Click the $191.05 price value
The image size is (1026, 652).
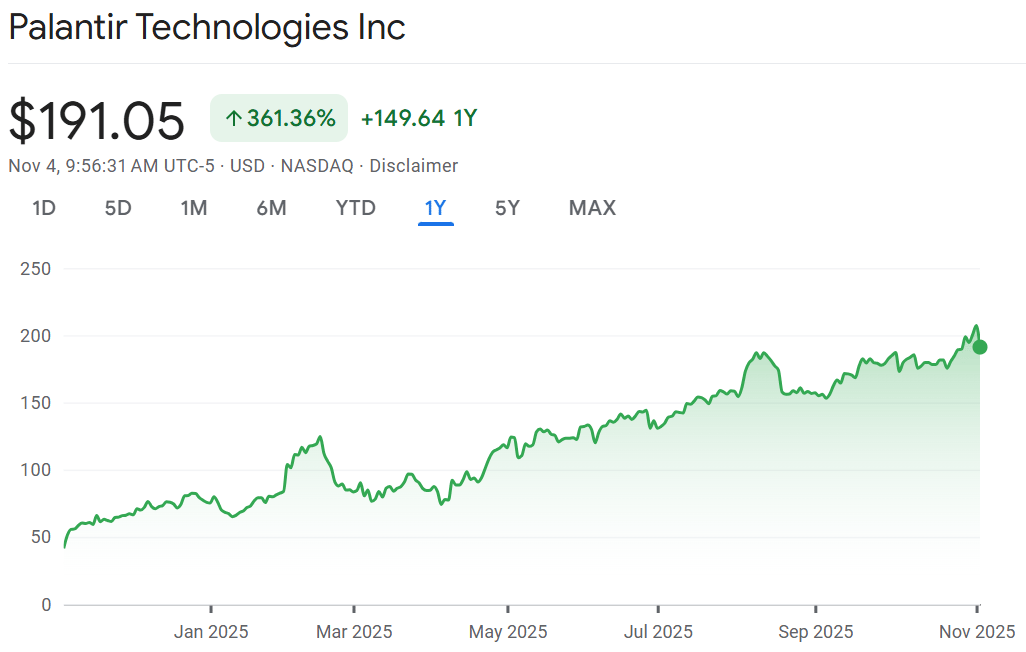pos(97,120)
